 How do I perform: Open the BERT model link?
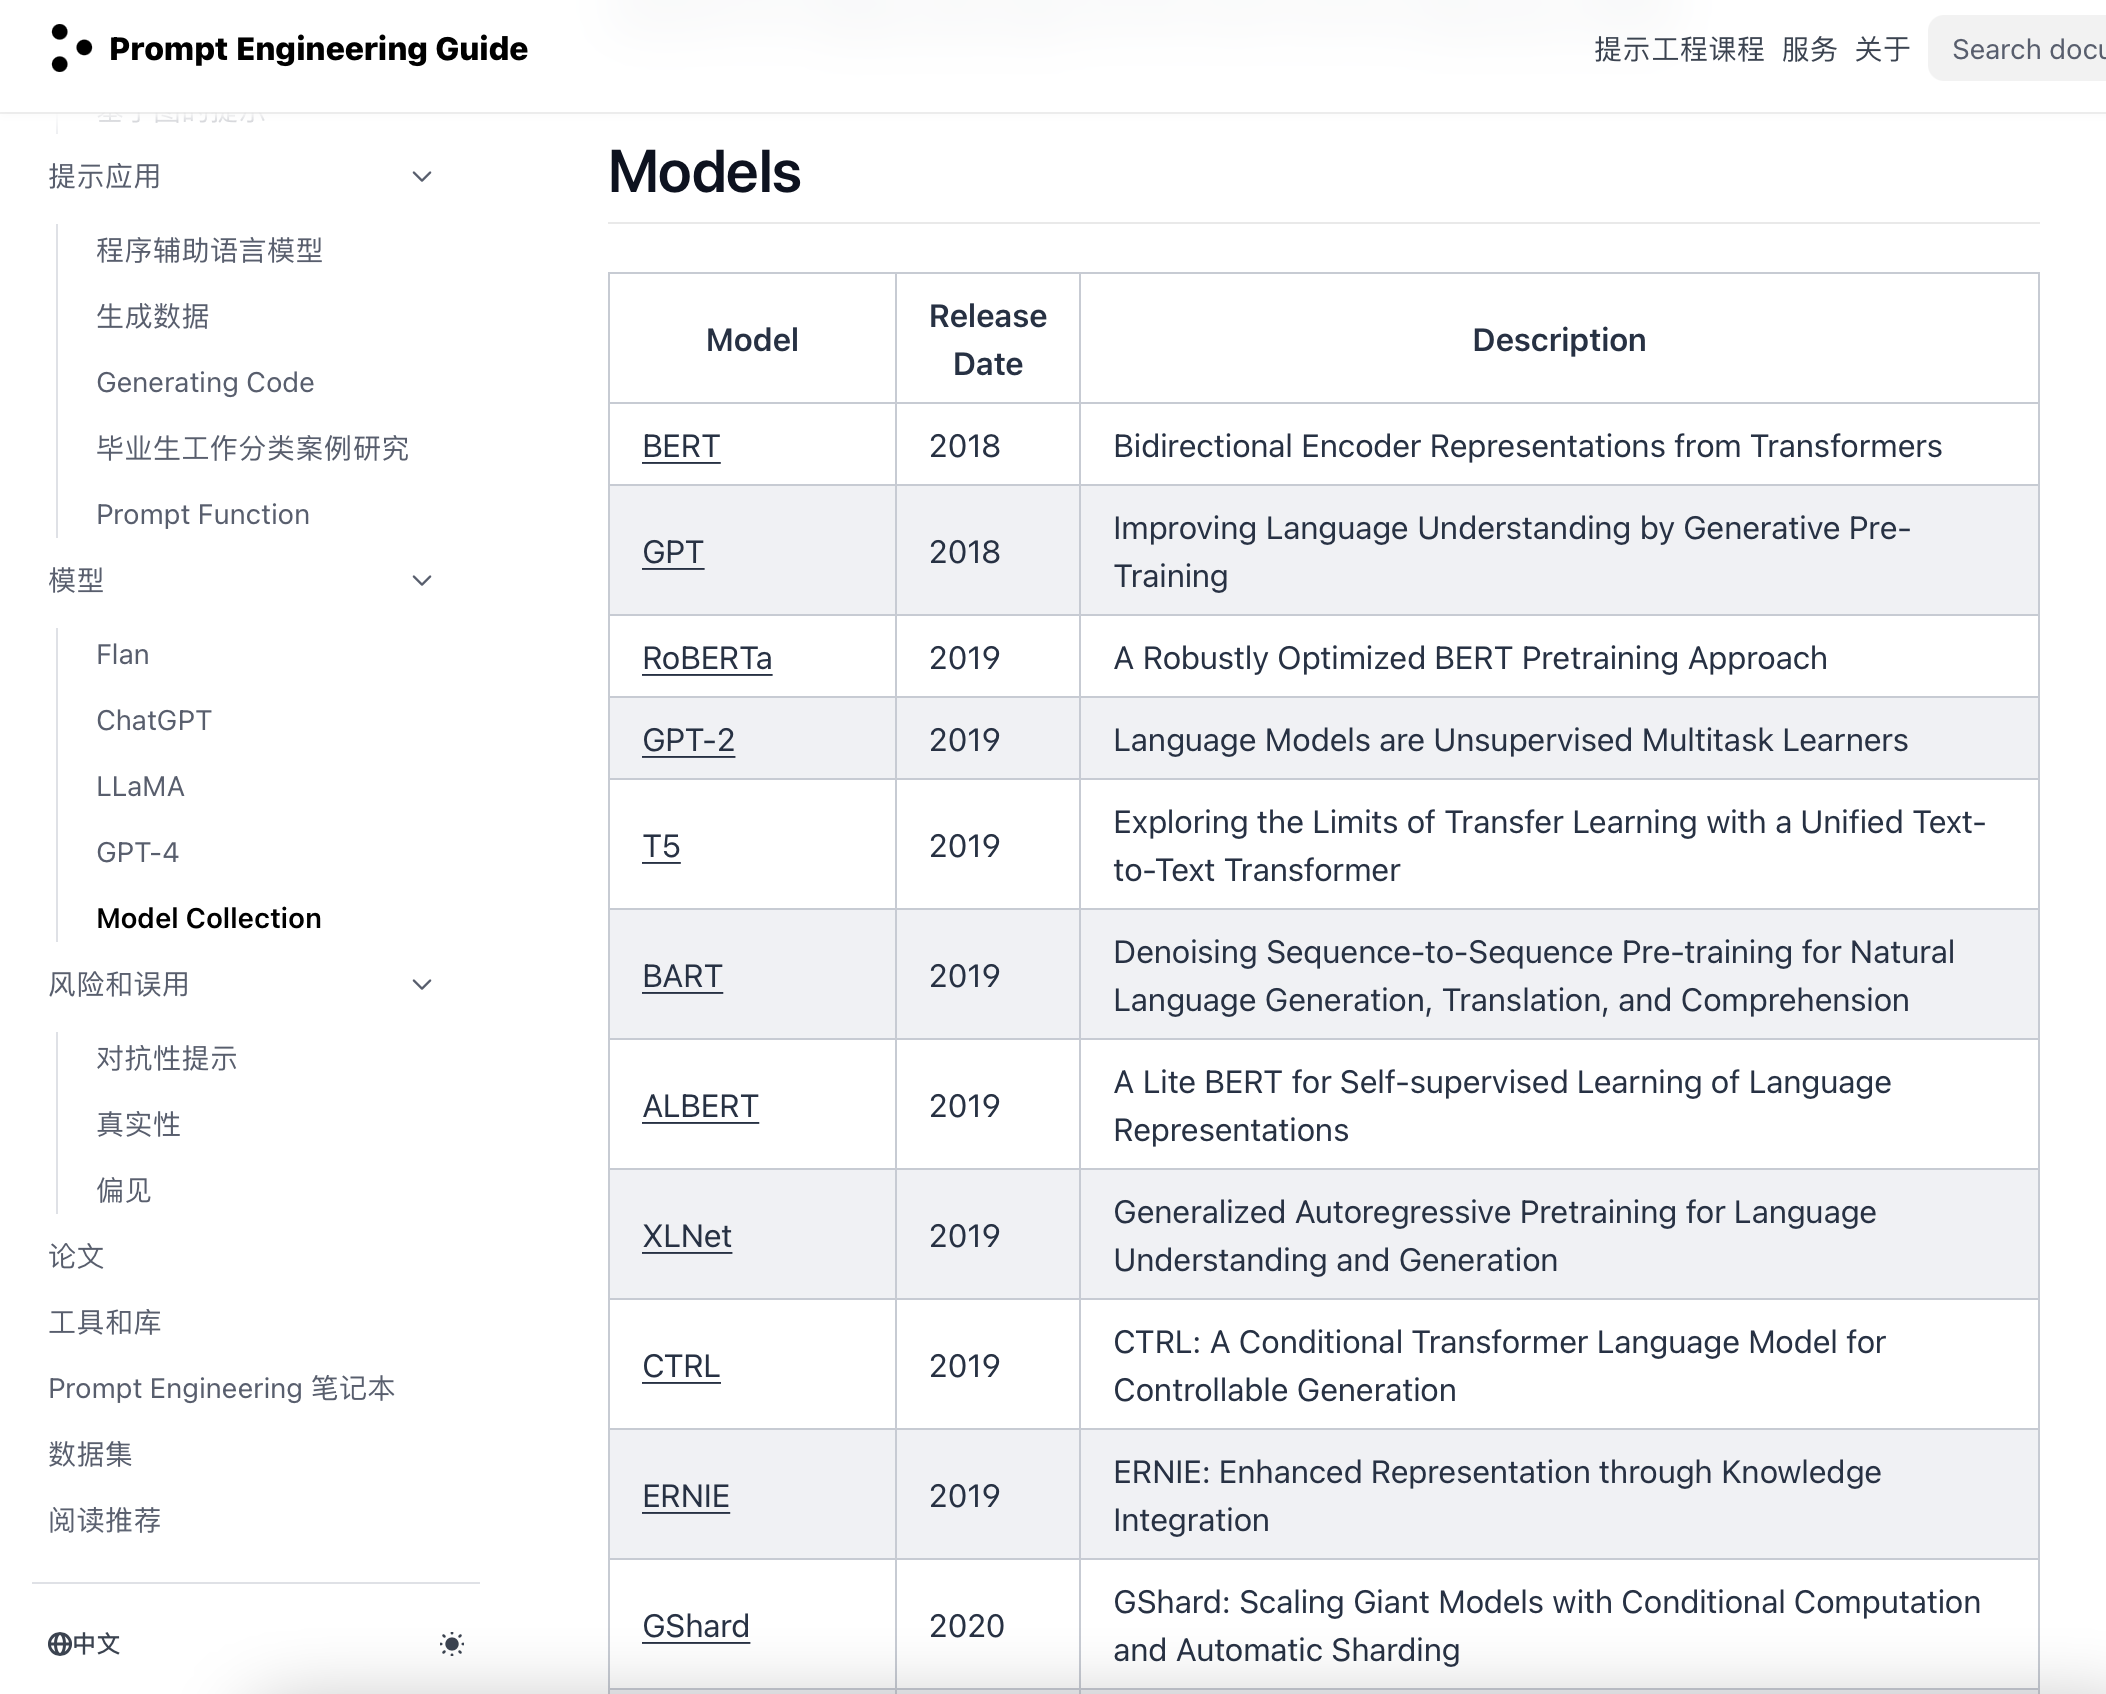pyautogui.click(x=681, y=447)
